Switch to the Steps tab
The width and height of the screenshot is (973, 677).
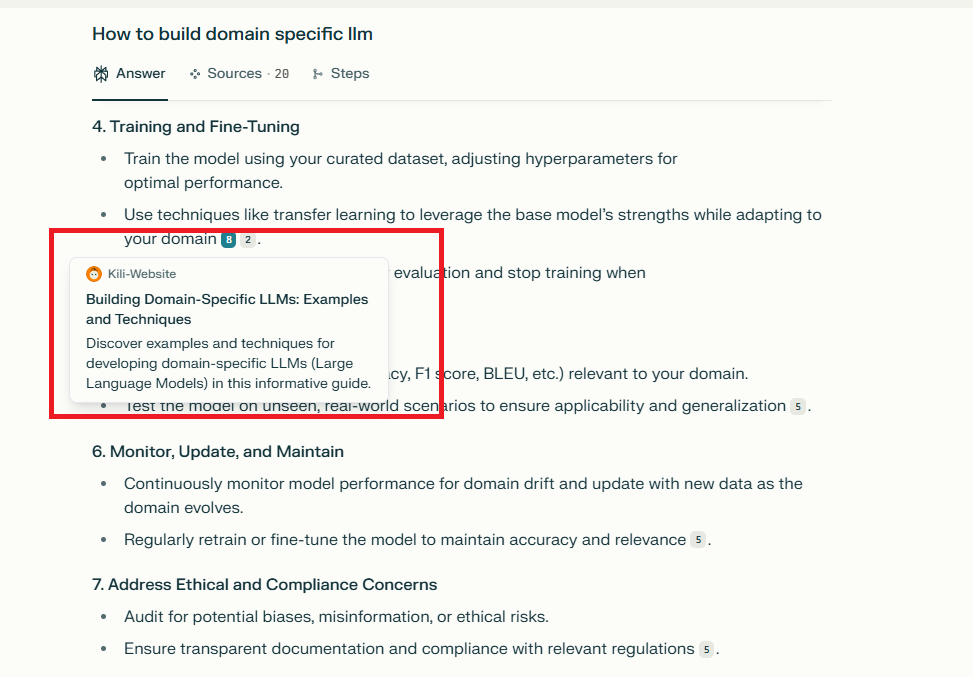click(341, 74)
